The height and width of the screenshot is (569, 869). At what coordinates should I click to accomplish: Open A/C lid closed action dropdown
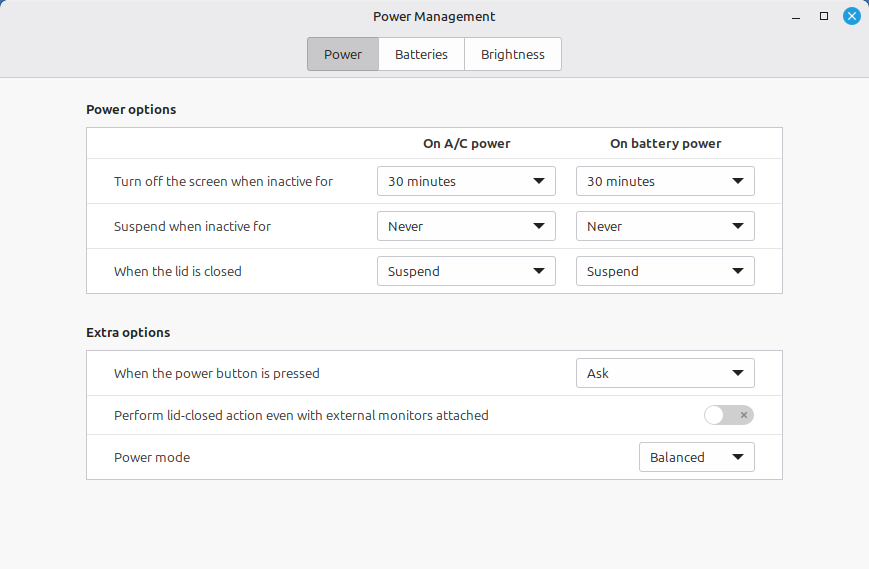point(466,271)
